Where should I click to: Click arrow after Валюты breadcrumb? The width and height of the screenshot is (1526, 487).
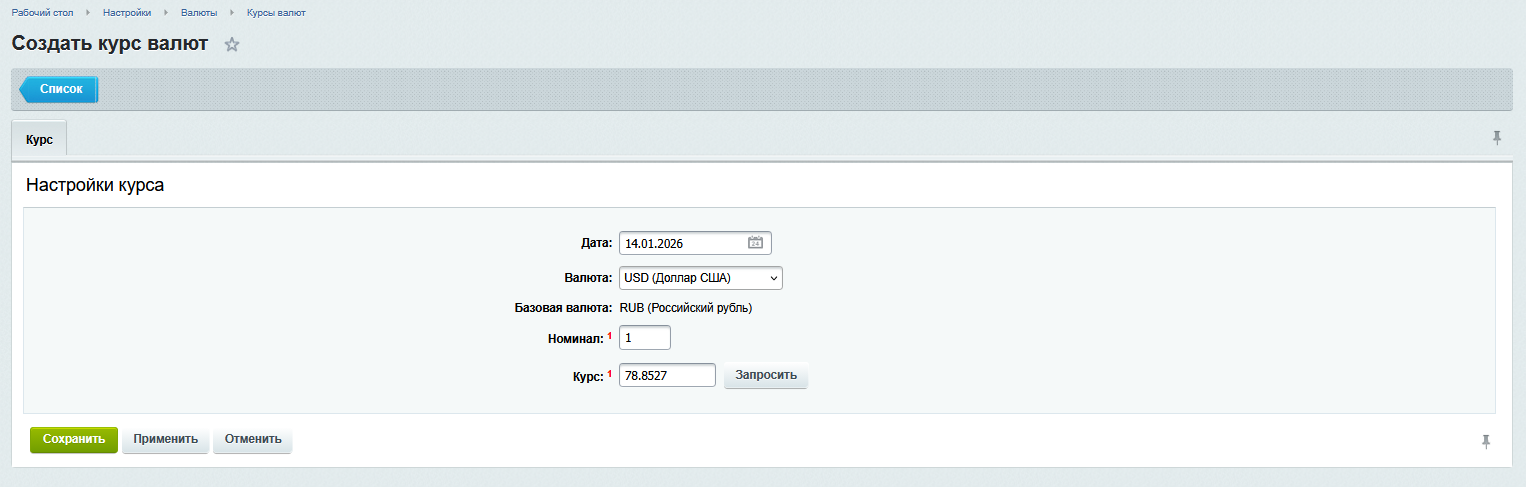click(x=232, y=13)
